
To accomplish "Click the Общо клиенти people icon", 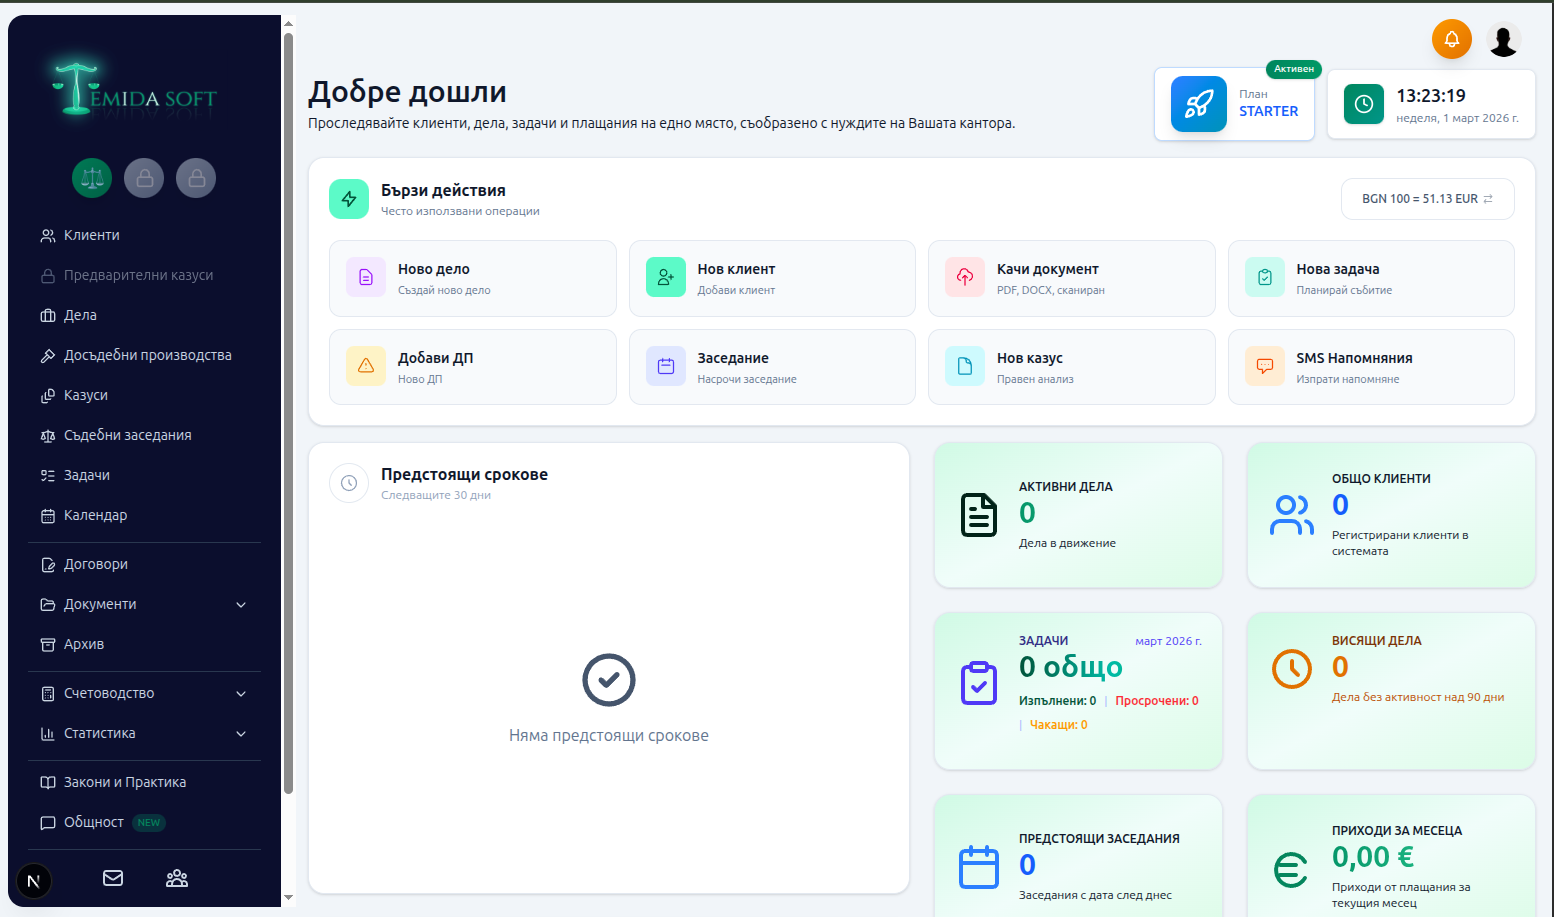I will pos(1292,515).
